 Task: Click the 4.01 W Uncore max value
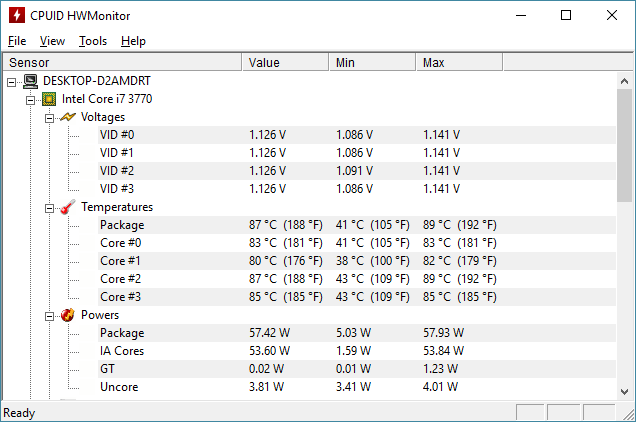[x=440, y=387]
